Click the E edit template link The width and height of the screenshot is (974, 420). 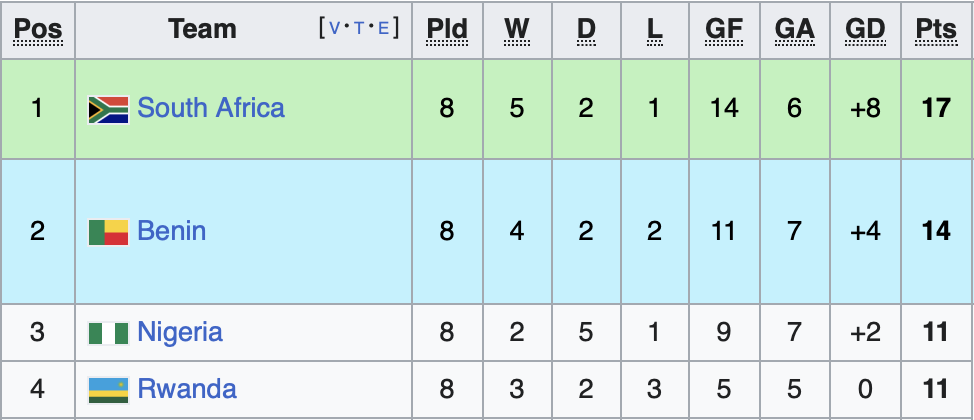[382, 29]
